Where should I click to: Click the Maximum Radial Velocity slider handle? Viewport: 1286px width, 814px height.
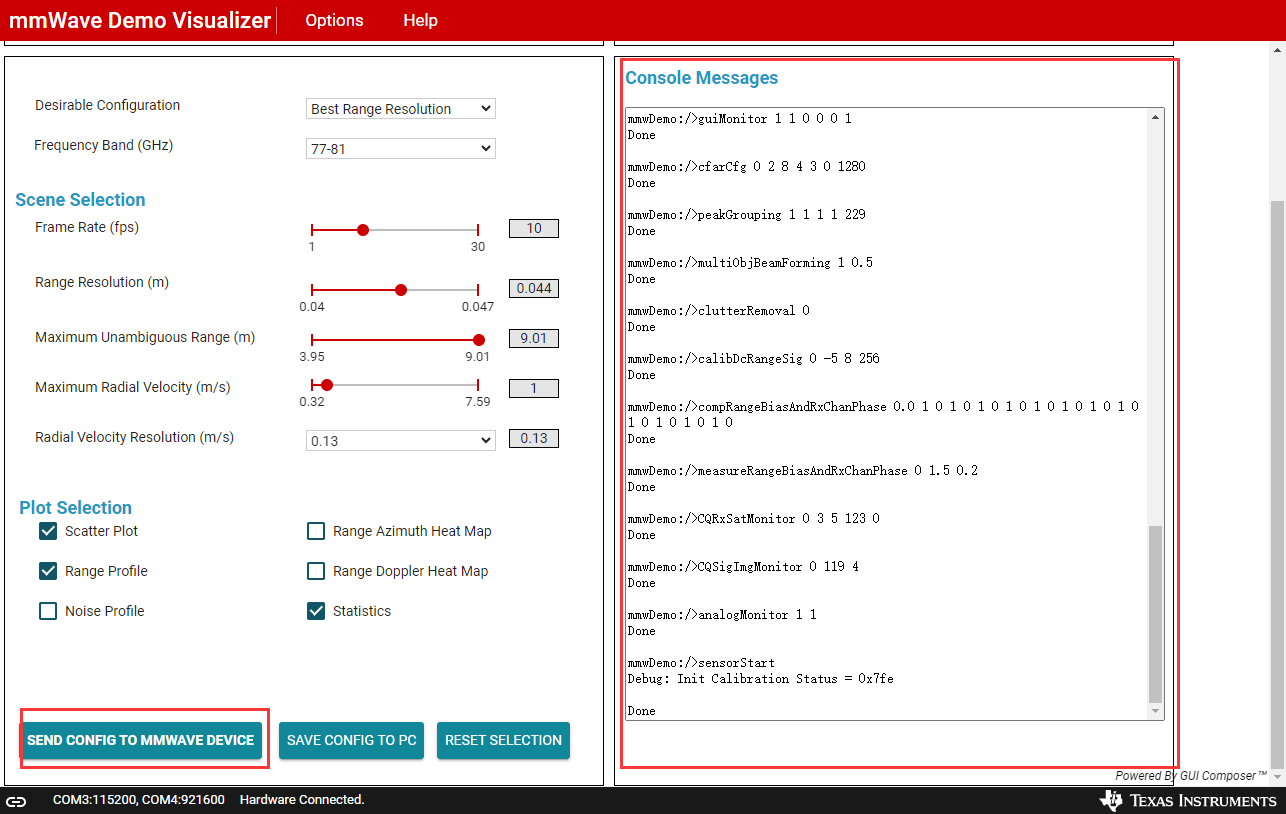click(x=327, y=385)
